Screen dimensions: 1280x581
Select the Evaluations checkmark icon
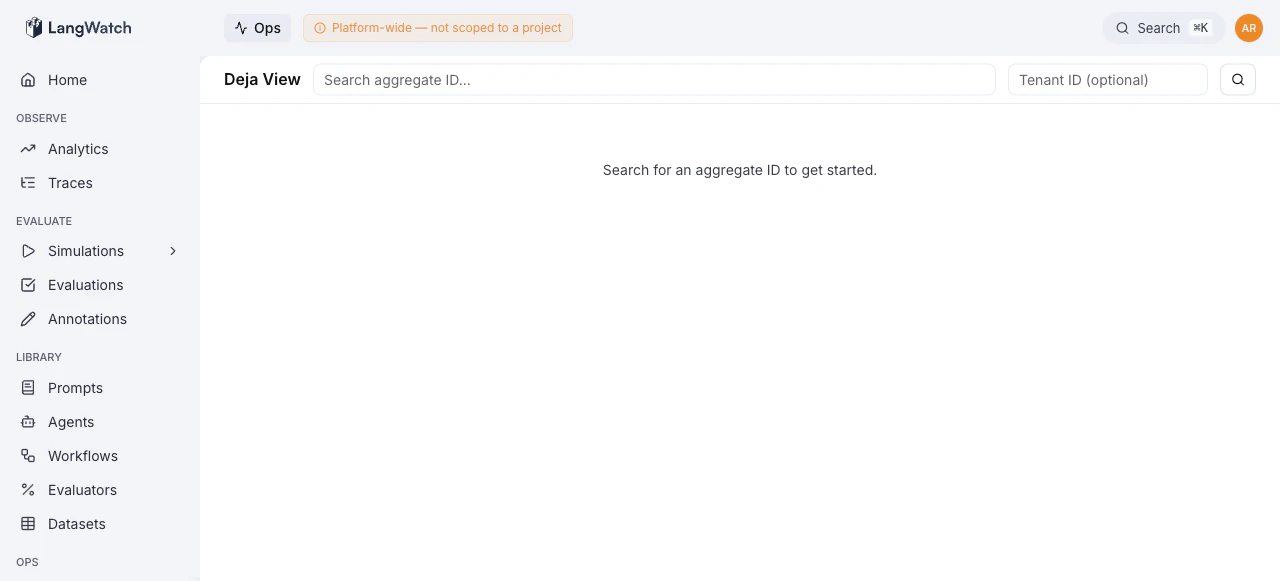coord(28,284)
